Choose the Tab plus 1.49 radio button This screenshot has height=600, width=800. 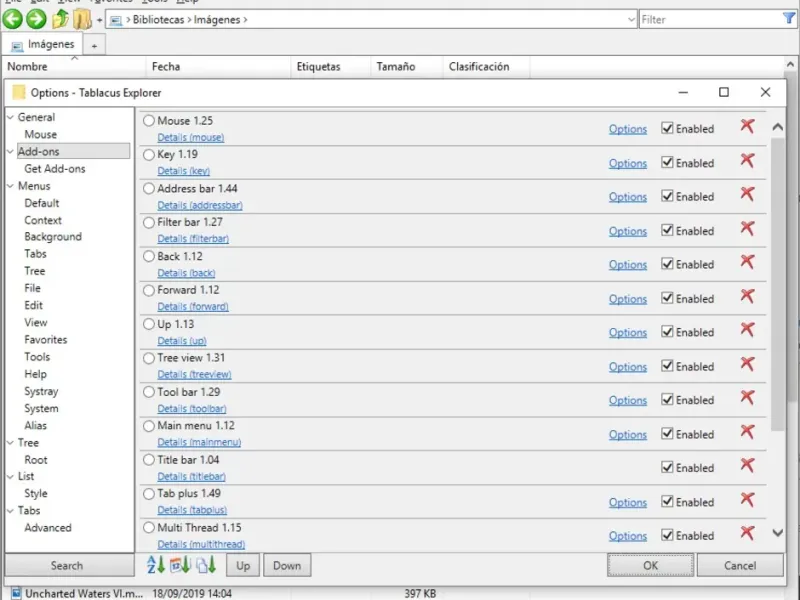(149, 494)
